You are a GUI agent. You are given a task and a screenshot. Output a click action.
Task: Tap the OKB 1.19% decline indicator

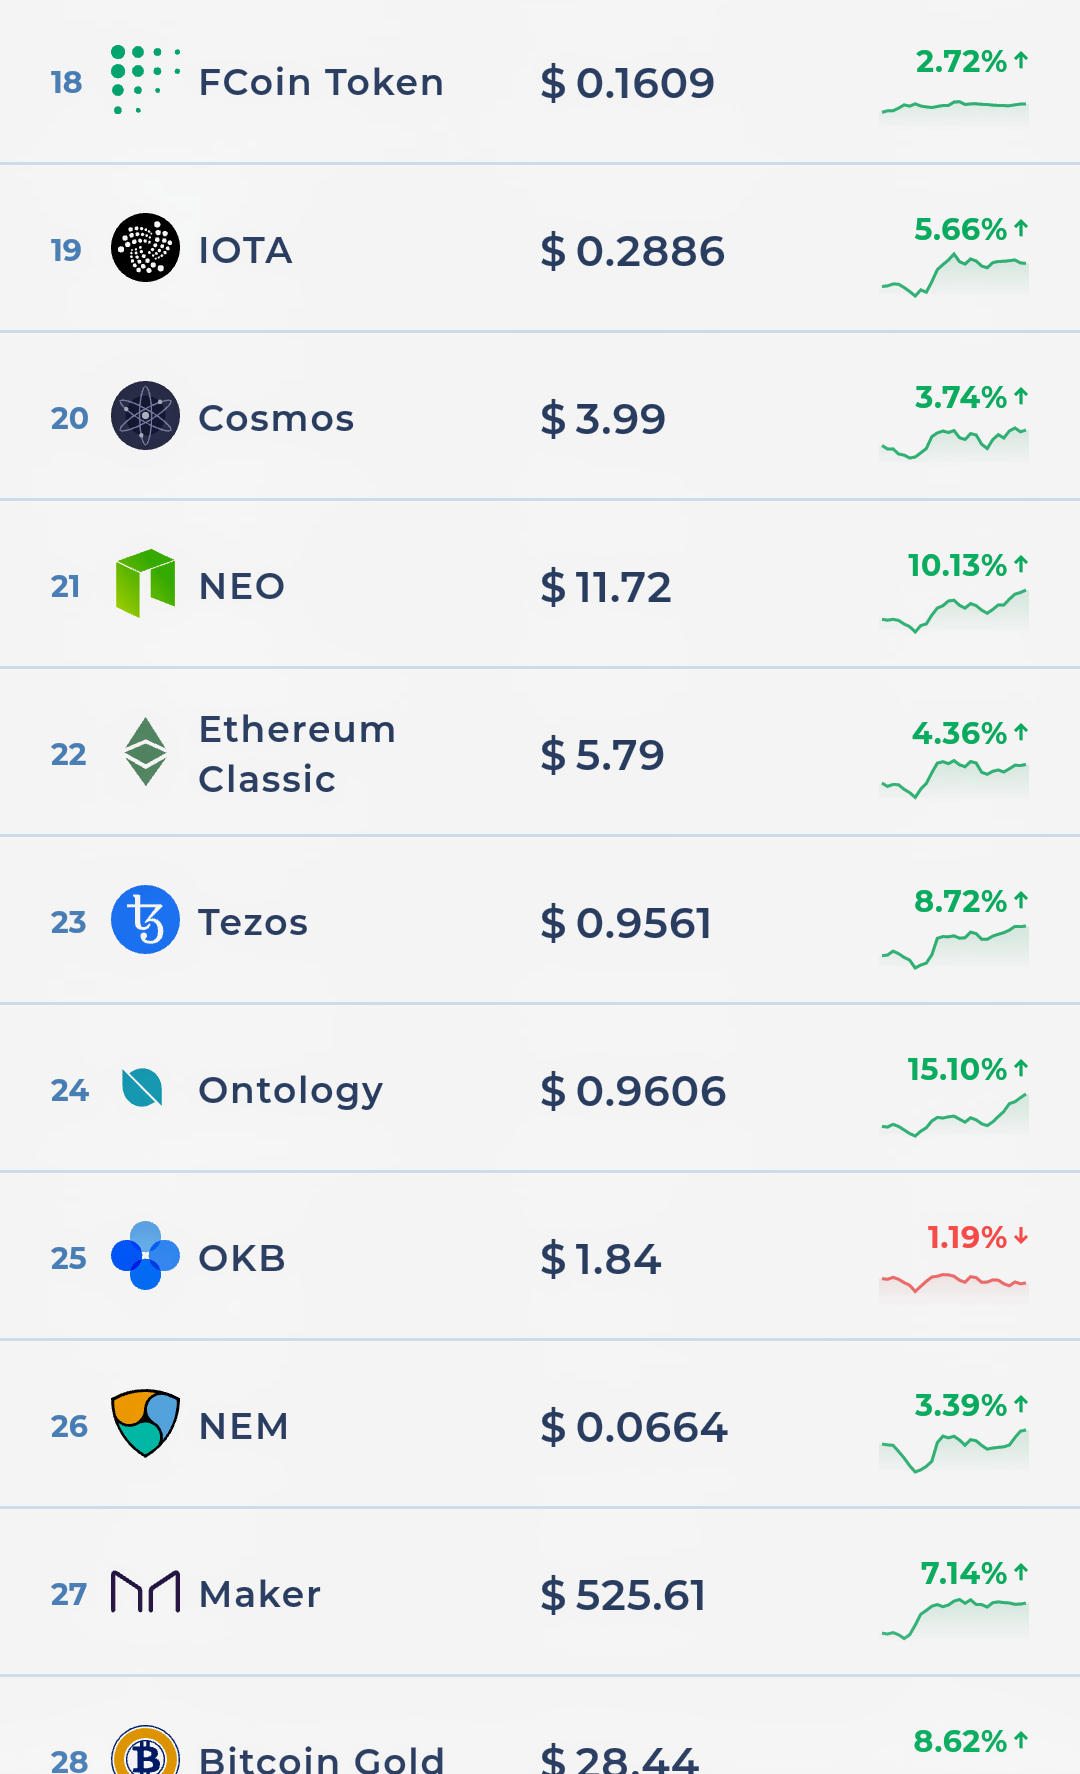point(976,1237)
